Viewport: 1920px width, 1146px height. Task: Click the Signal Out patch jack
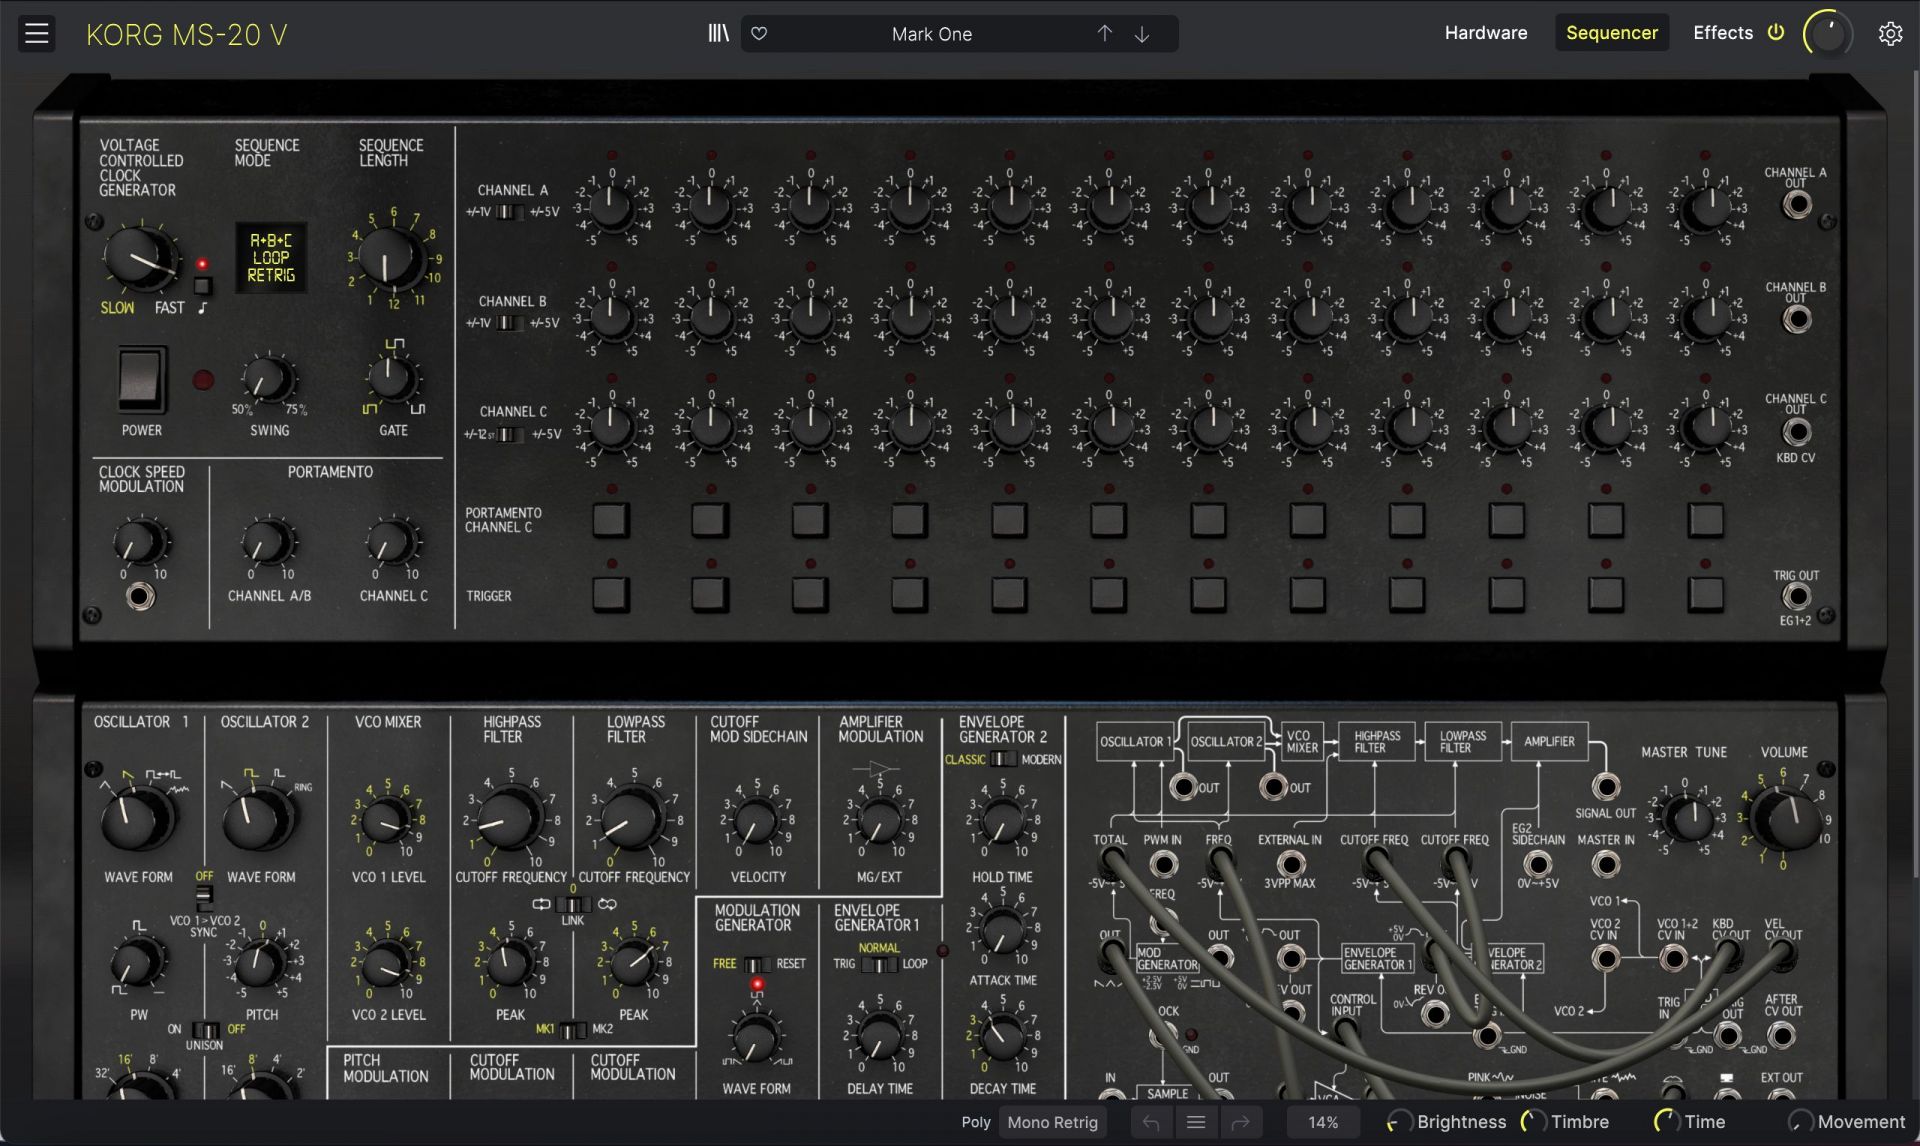[1606, 787]
